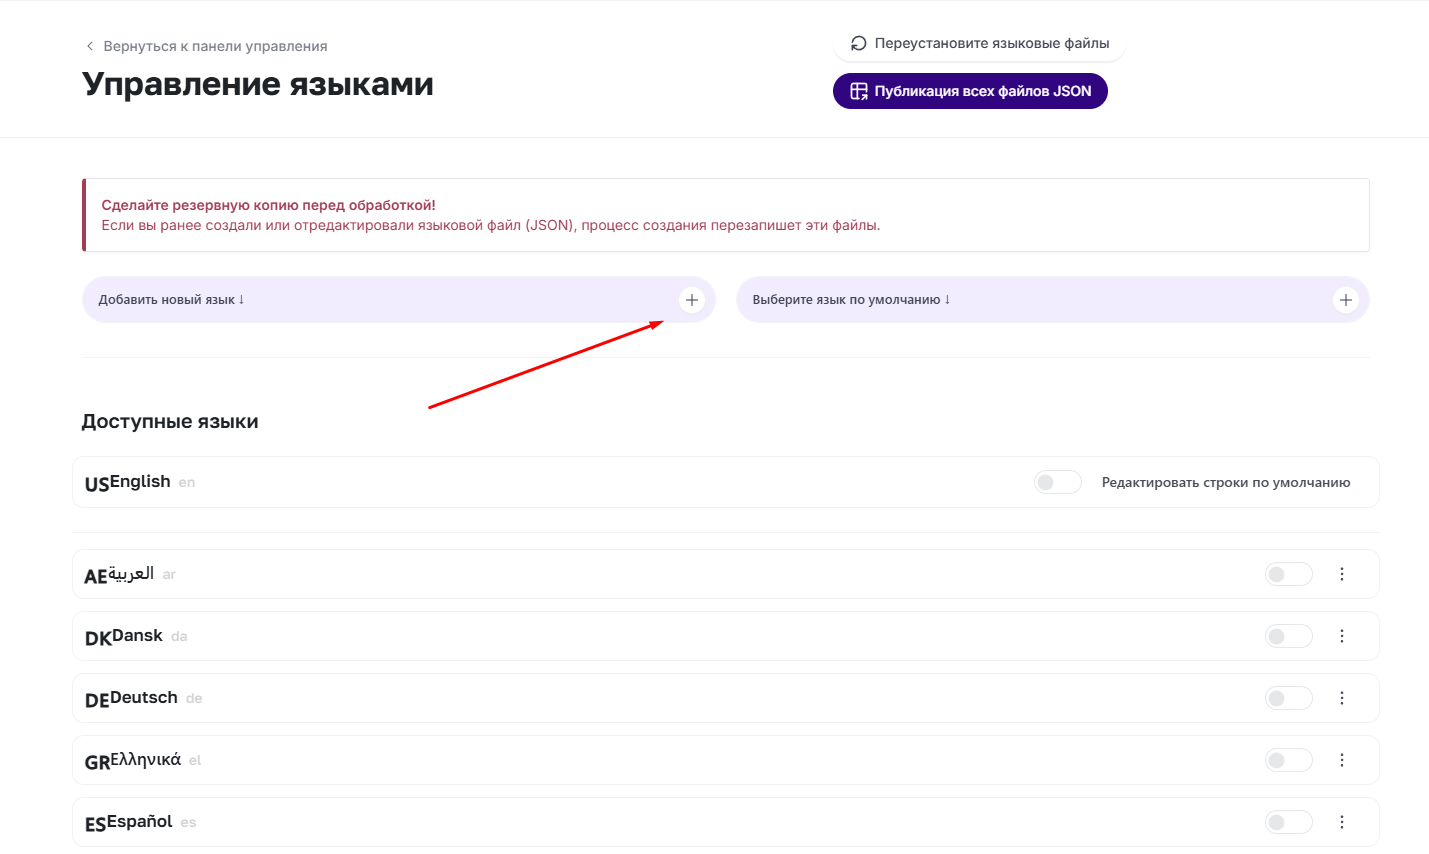Screen dimensions: 1429x854
Task: Click Переустановите языковые файлы button
Action: coord(979,43)
